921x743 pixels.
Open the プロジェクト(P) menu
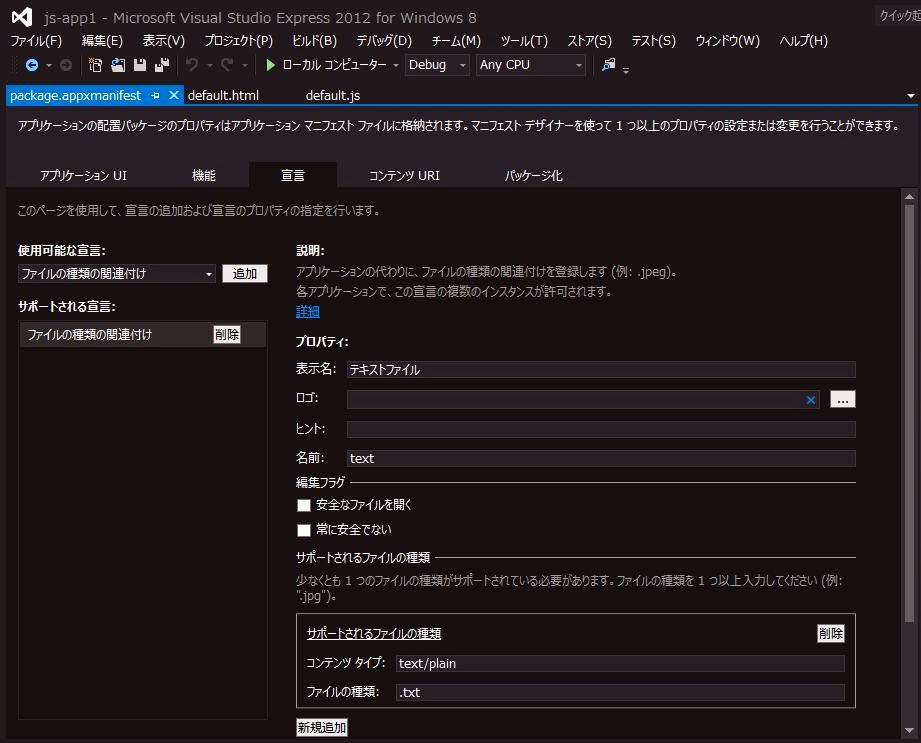(x=238, y=41)
